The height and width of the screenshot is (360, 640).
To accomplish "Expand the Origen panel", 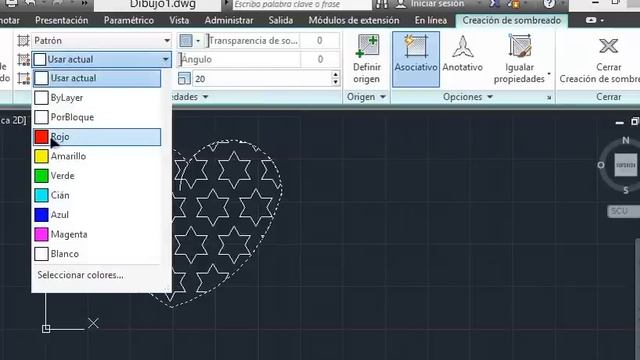I will tap(366, 97).
